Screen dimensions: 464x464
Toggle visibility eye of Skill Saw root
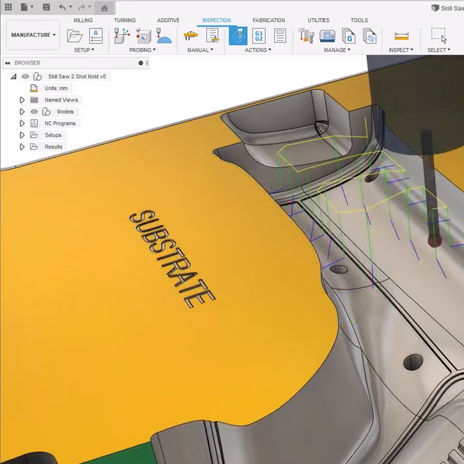pyautogui.click(x=25, y=77)
